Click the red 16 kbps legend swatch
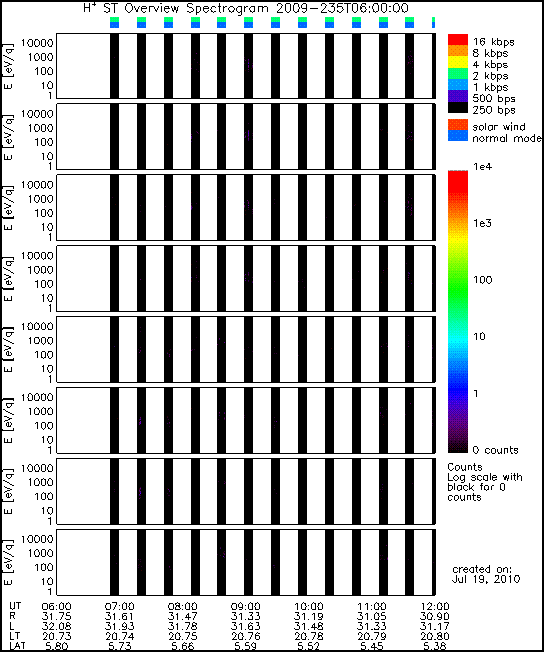Image resolution: width=544 pixels, height=652 pixels. tap(458, 40)
